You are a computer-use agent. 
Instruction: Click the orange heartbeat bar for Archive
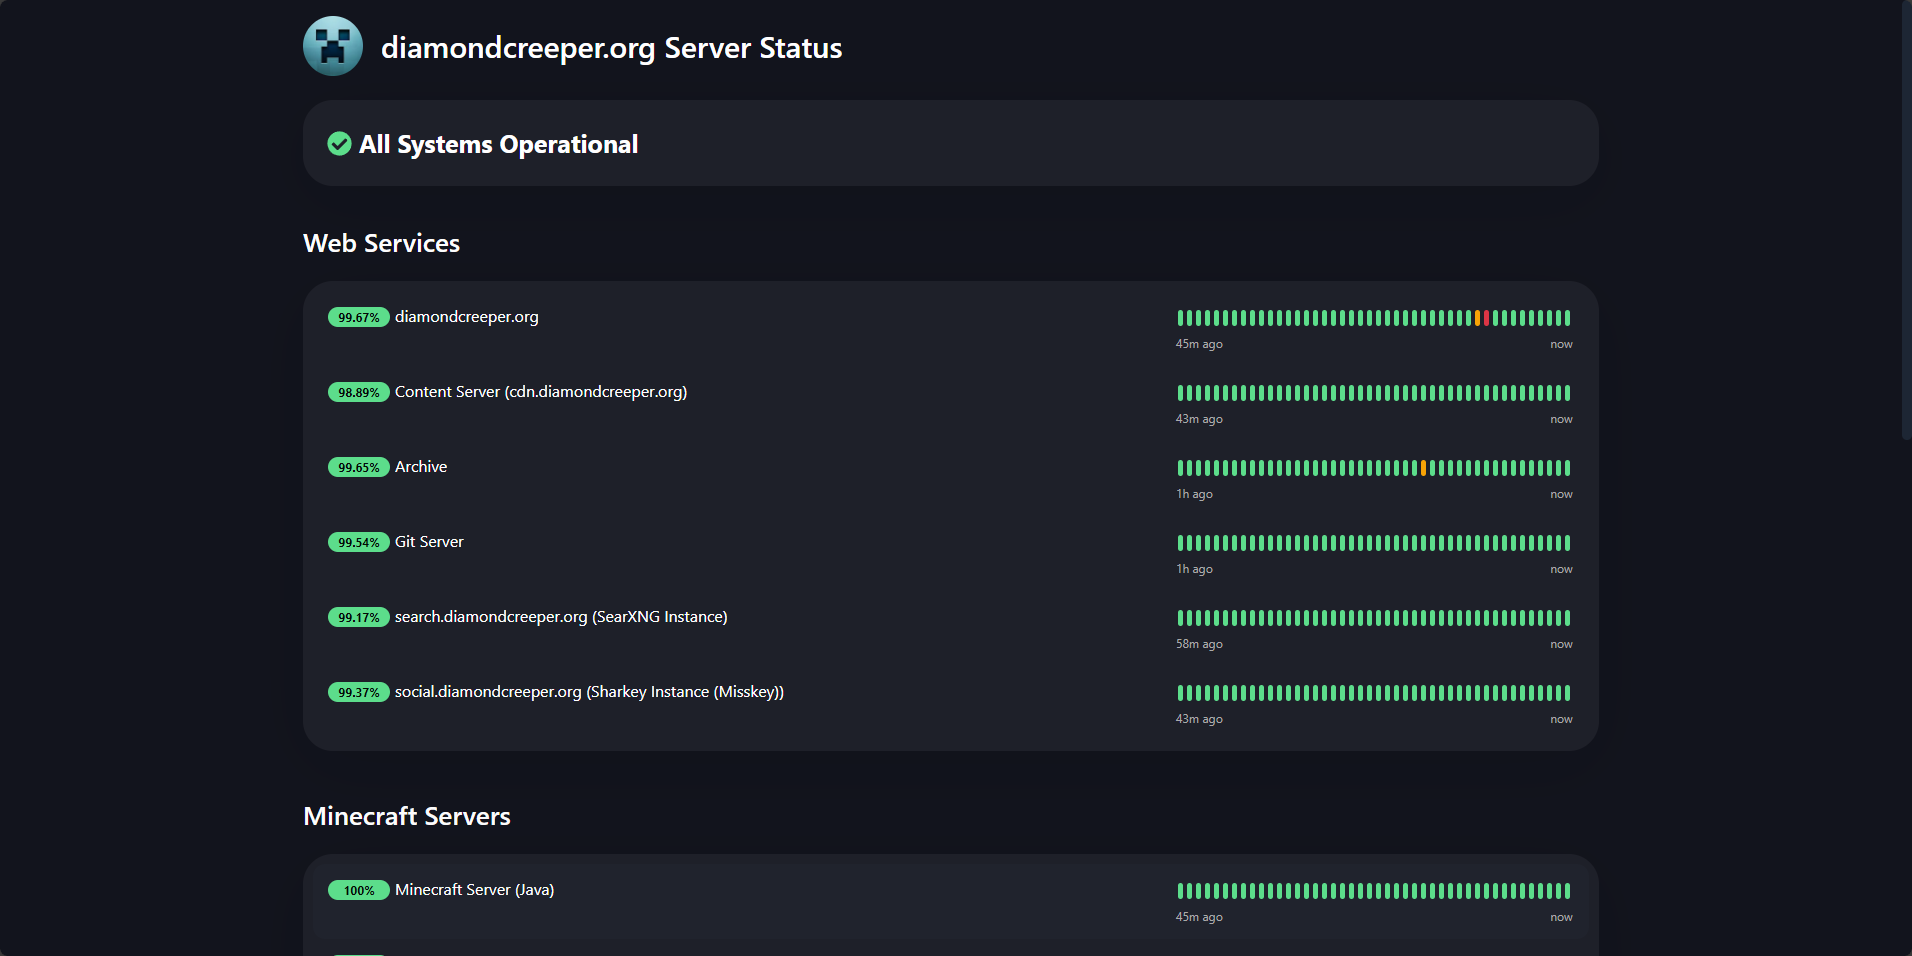click(x=1423, y=468)
